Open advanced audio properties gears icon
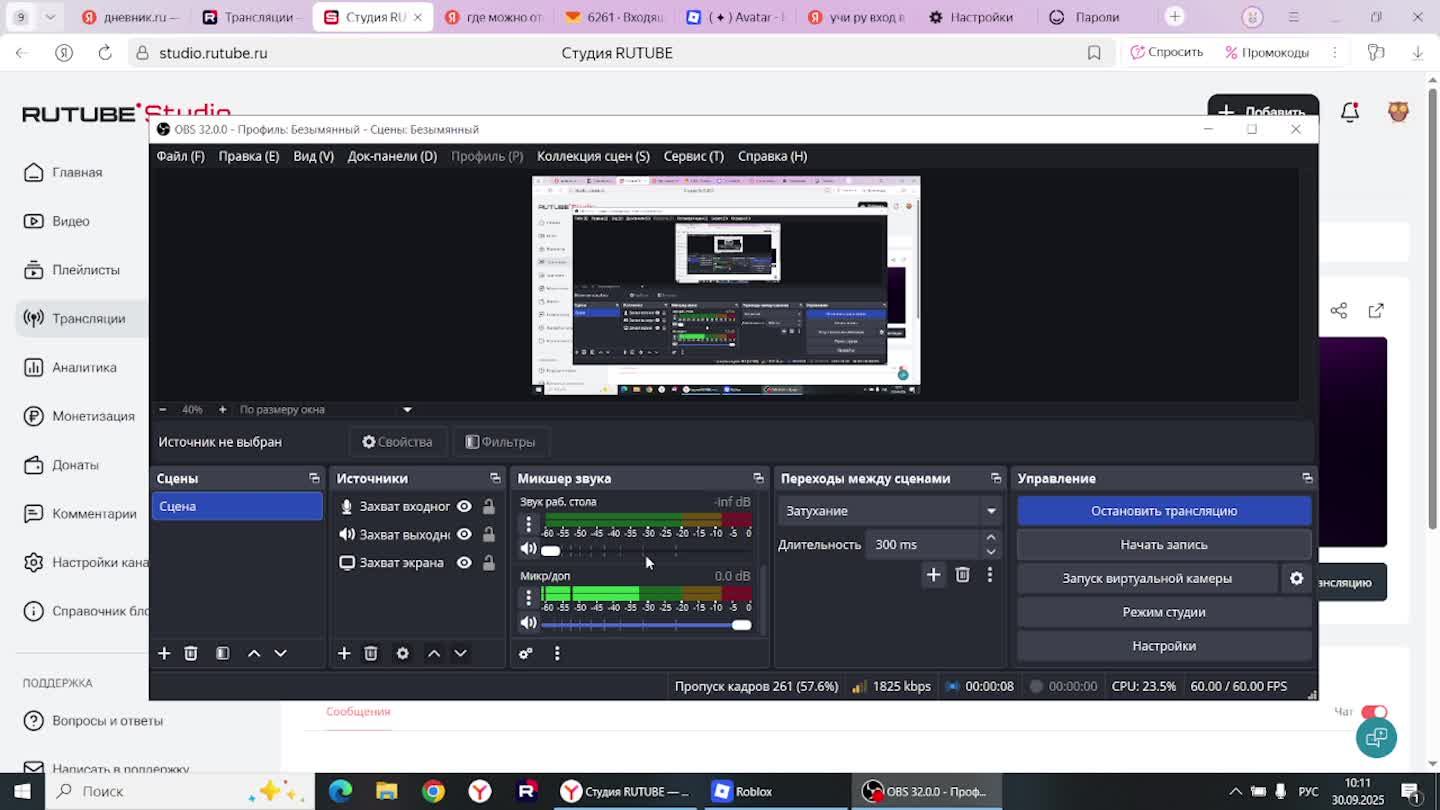This screenshot has width=1440, height=810. click(x=526, y=653)
